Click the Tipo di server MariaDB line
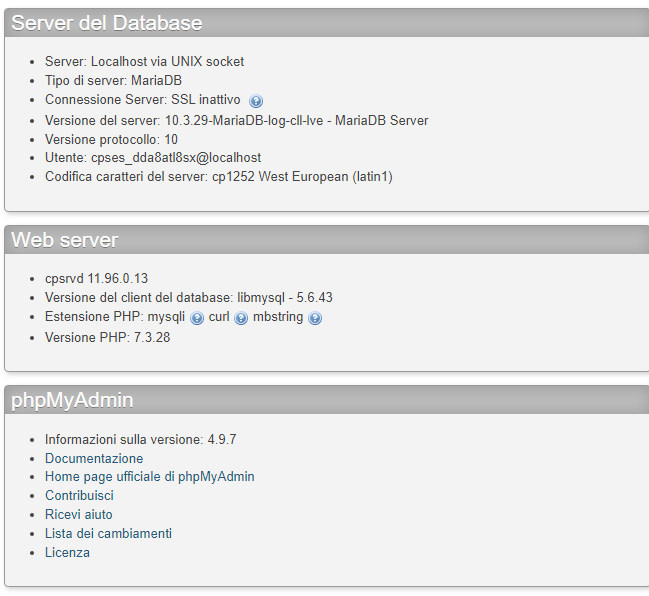Viewport: 649px width, 596px height. pyautogui.click(x=113, y=80)
